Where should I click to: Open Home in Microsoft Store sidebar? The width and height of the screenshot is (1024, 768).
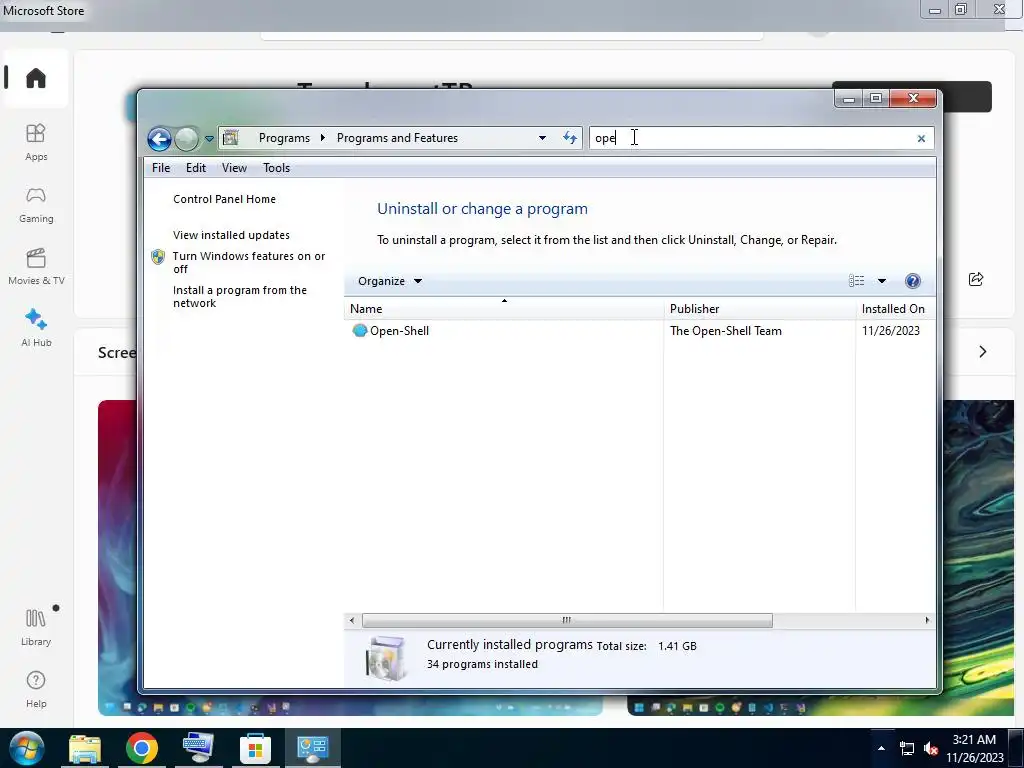coord(36,78)
